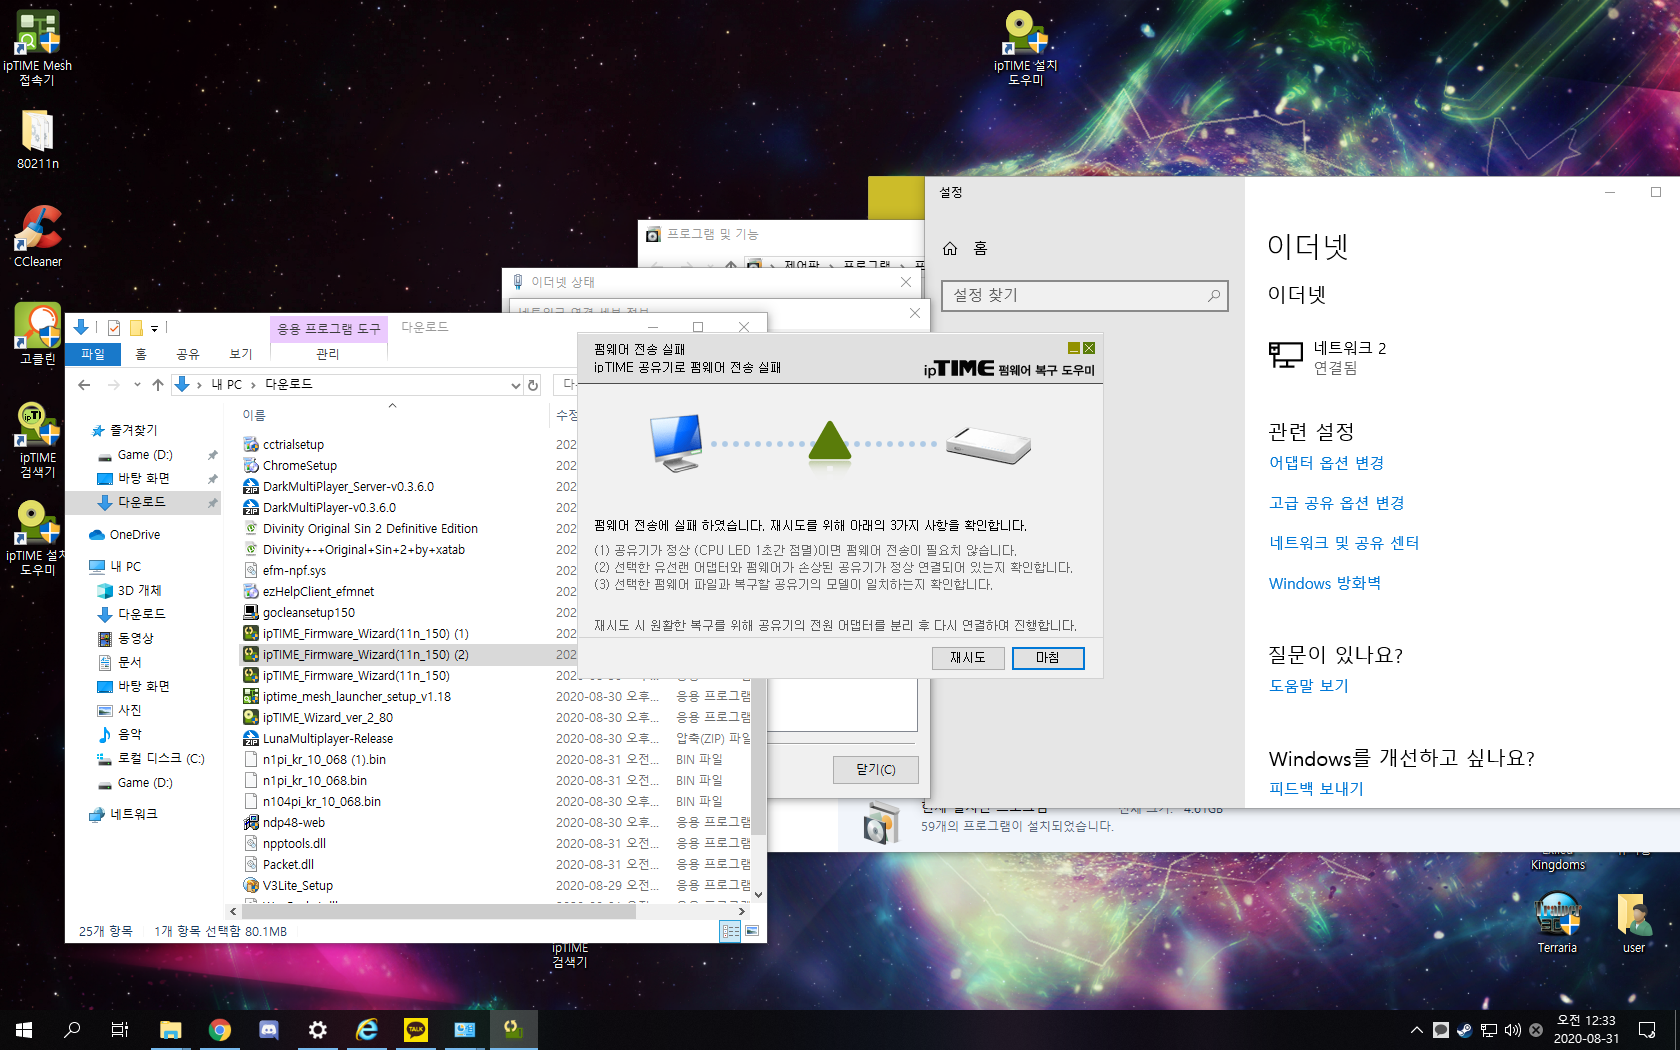1680x1050 pixels.
Task: Click the volume icon in system tray
Action: point(1512,1030)
